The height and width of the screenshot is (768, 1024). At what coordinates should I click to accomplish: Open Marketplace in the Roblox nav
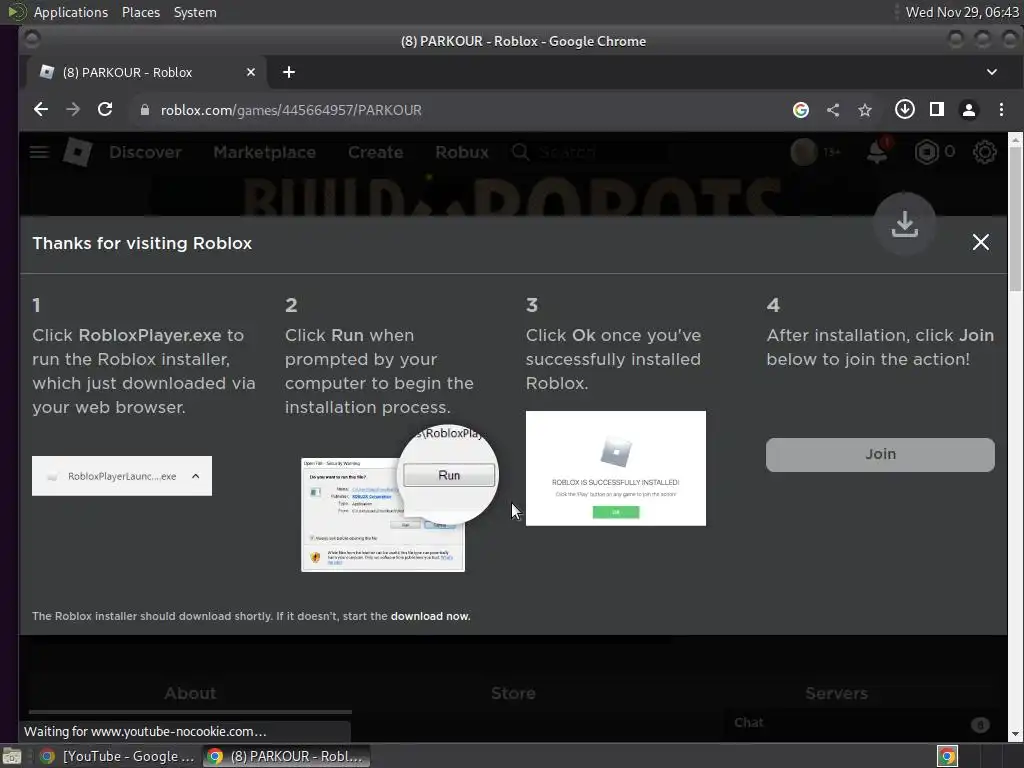(x=264, y=152)
